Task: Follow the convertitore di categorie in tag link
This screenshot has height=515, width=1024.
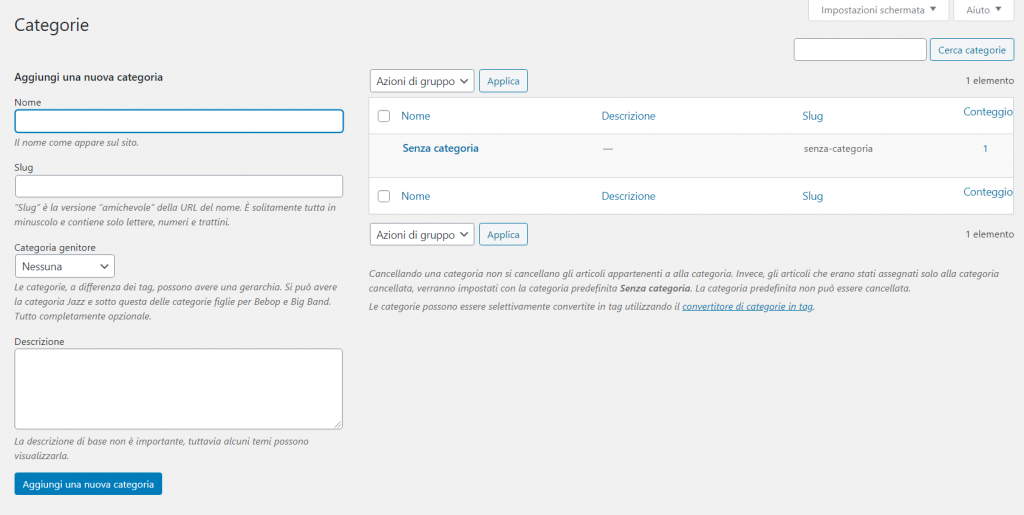Action: (x=747, y=307)
